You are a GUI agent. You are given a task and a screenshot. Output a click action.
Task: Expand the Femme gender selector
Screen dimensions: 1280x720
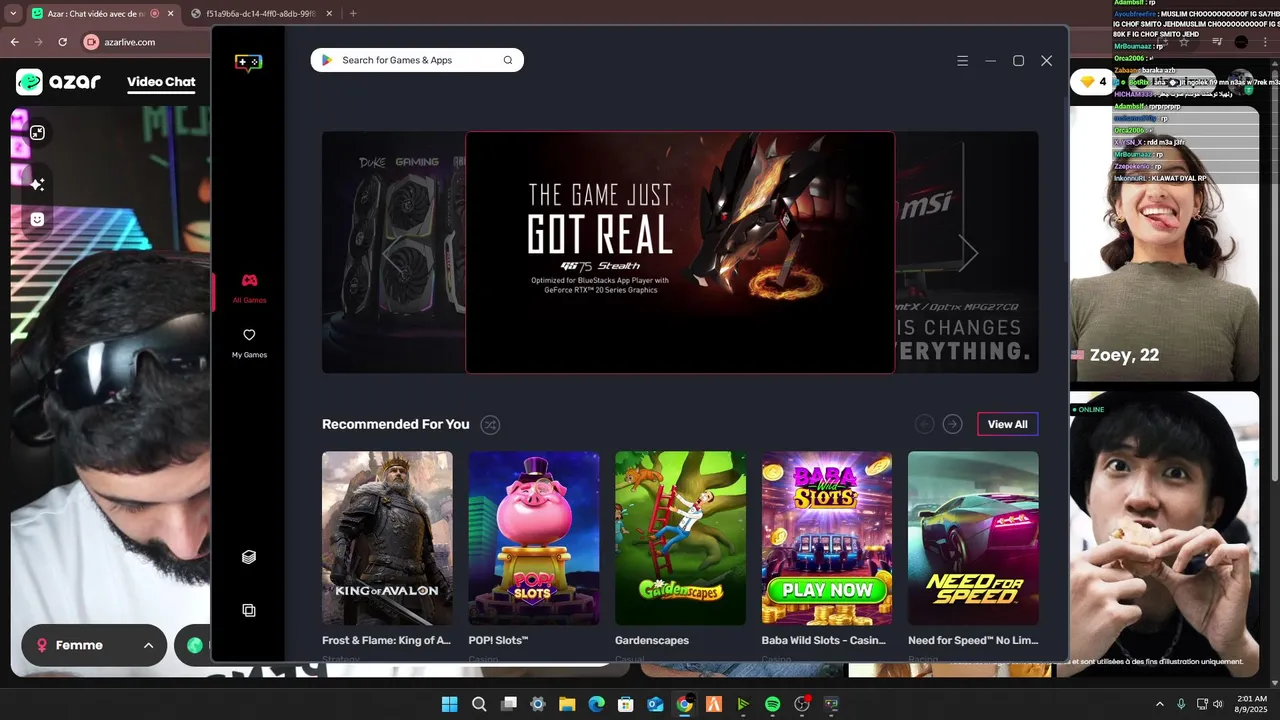tap(95, 645)
